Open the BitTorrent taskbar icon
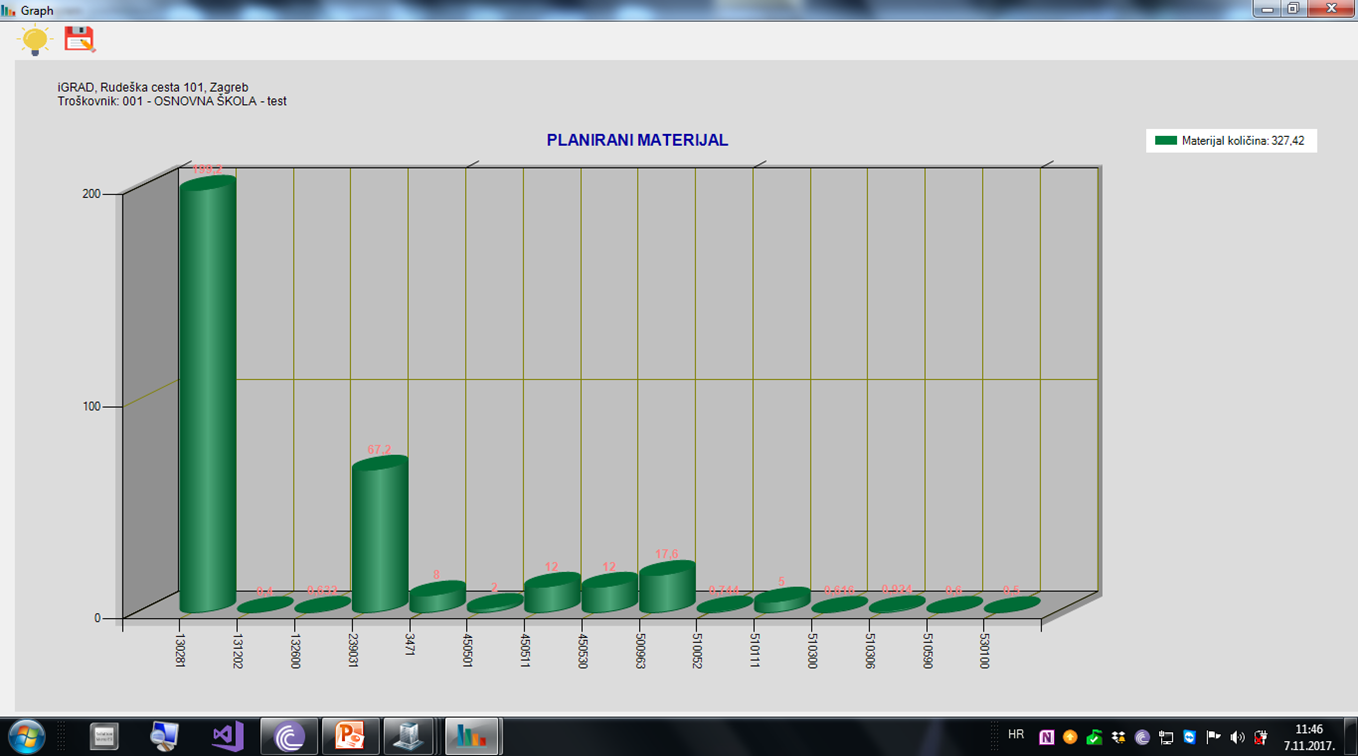Image resolution: width=1358 pixels, height=756 pixels. tap(288, 737)
